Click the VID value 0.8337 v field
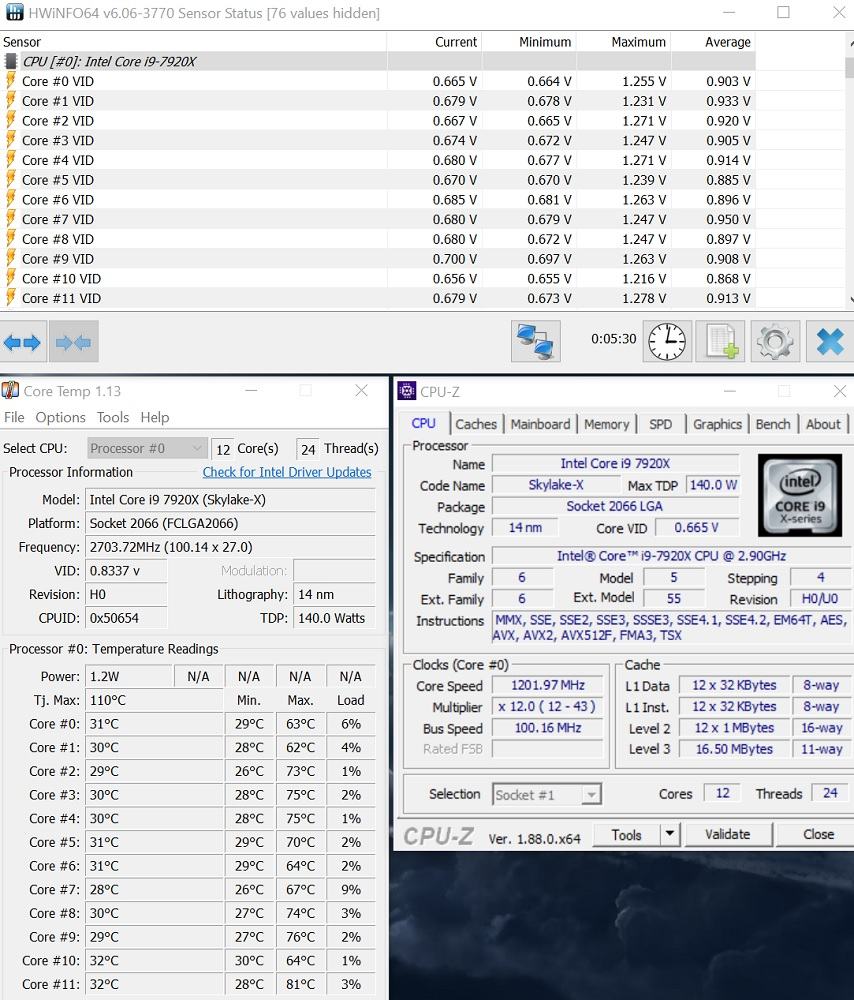Screen dimensions: 854x1000 [x=126, y=570]
